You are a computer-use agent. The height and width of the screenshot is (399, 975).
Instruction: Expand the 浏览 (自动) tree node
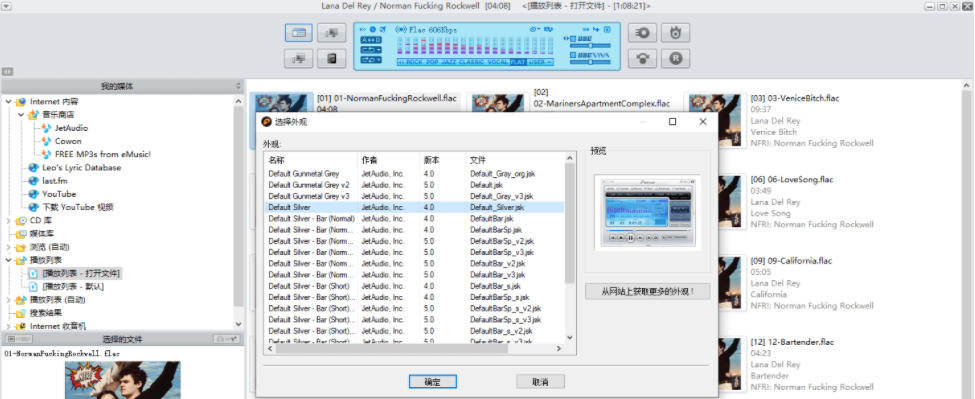pyautogui.click(x=9, y=247)
